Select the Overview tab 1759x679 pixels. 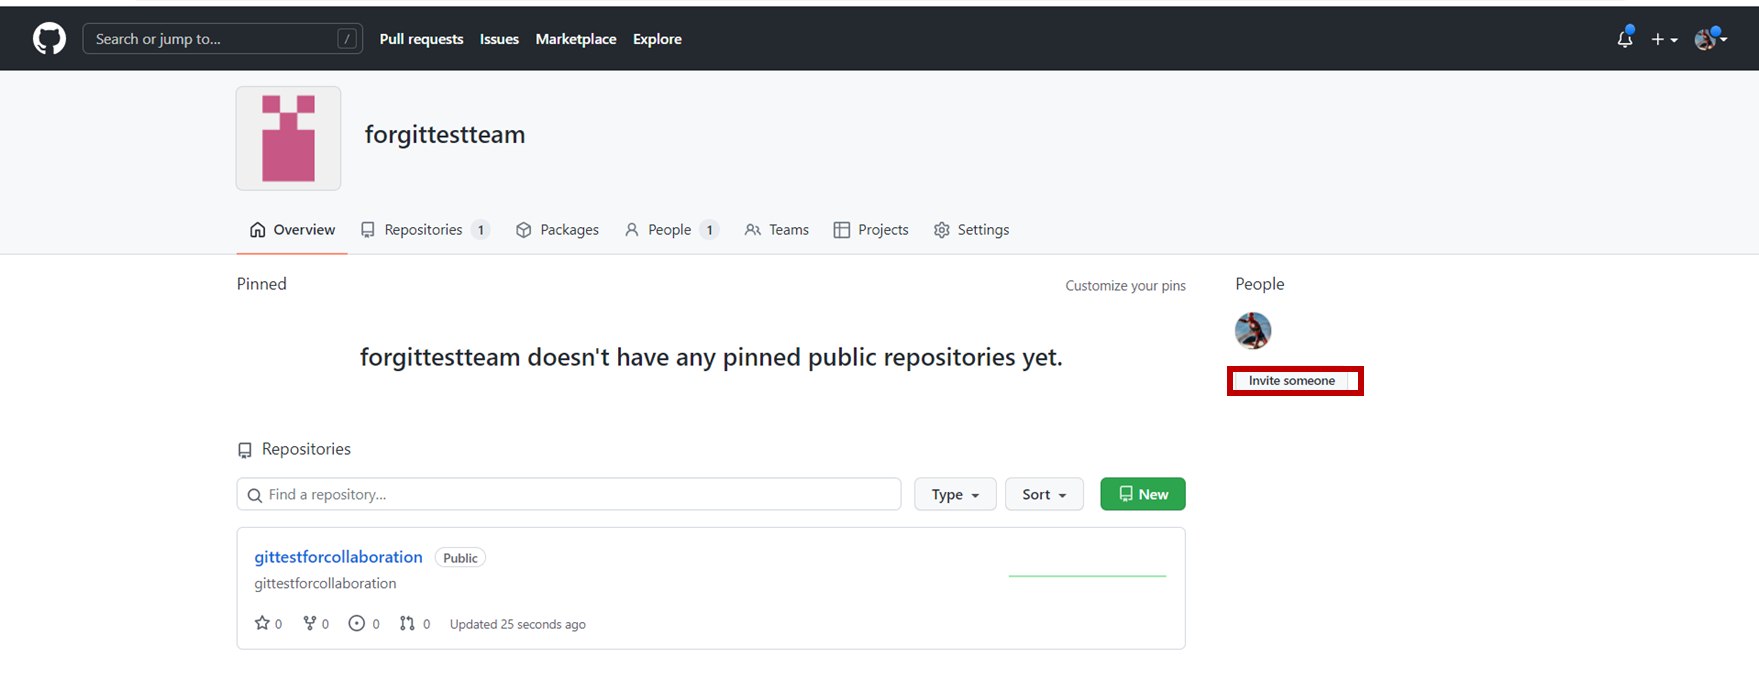[x=292, y=230]
